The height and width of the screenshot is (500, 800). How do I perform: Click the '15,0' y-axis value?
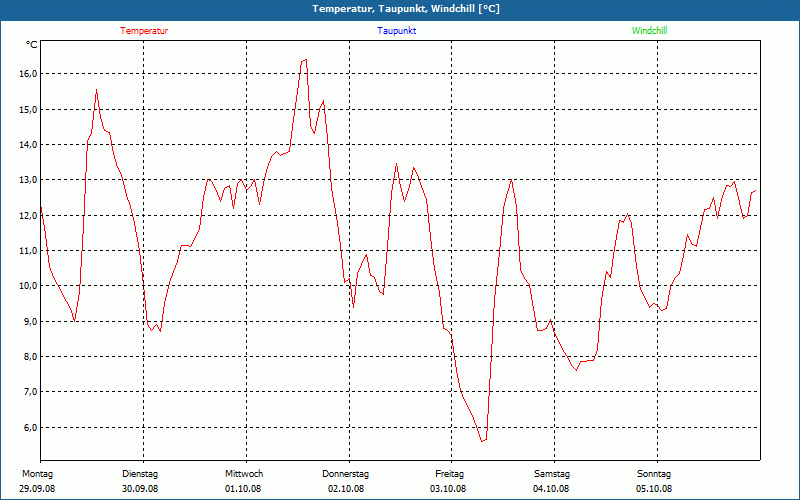click(29, 109)
